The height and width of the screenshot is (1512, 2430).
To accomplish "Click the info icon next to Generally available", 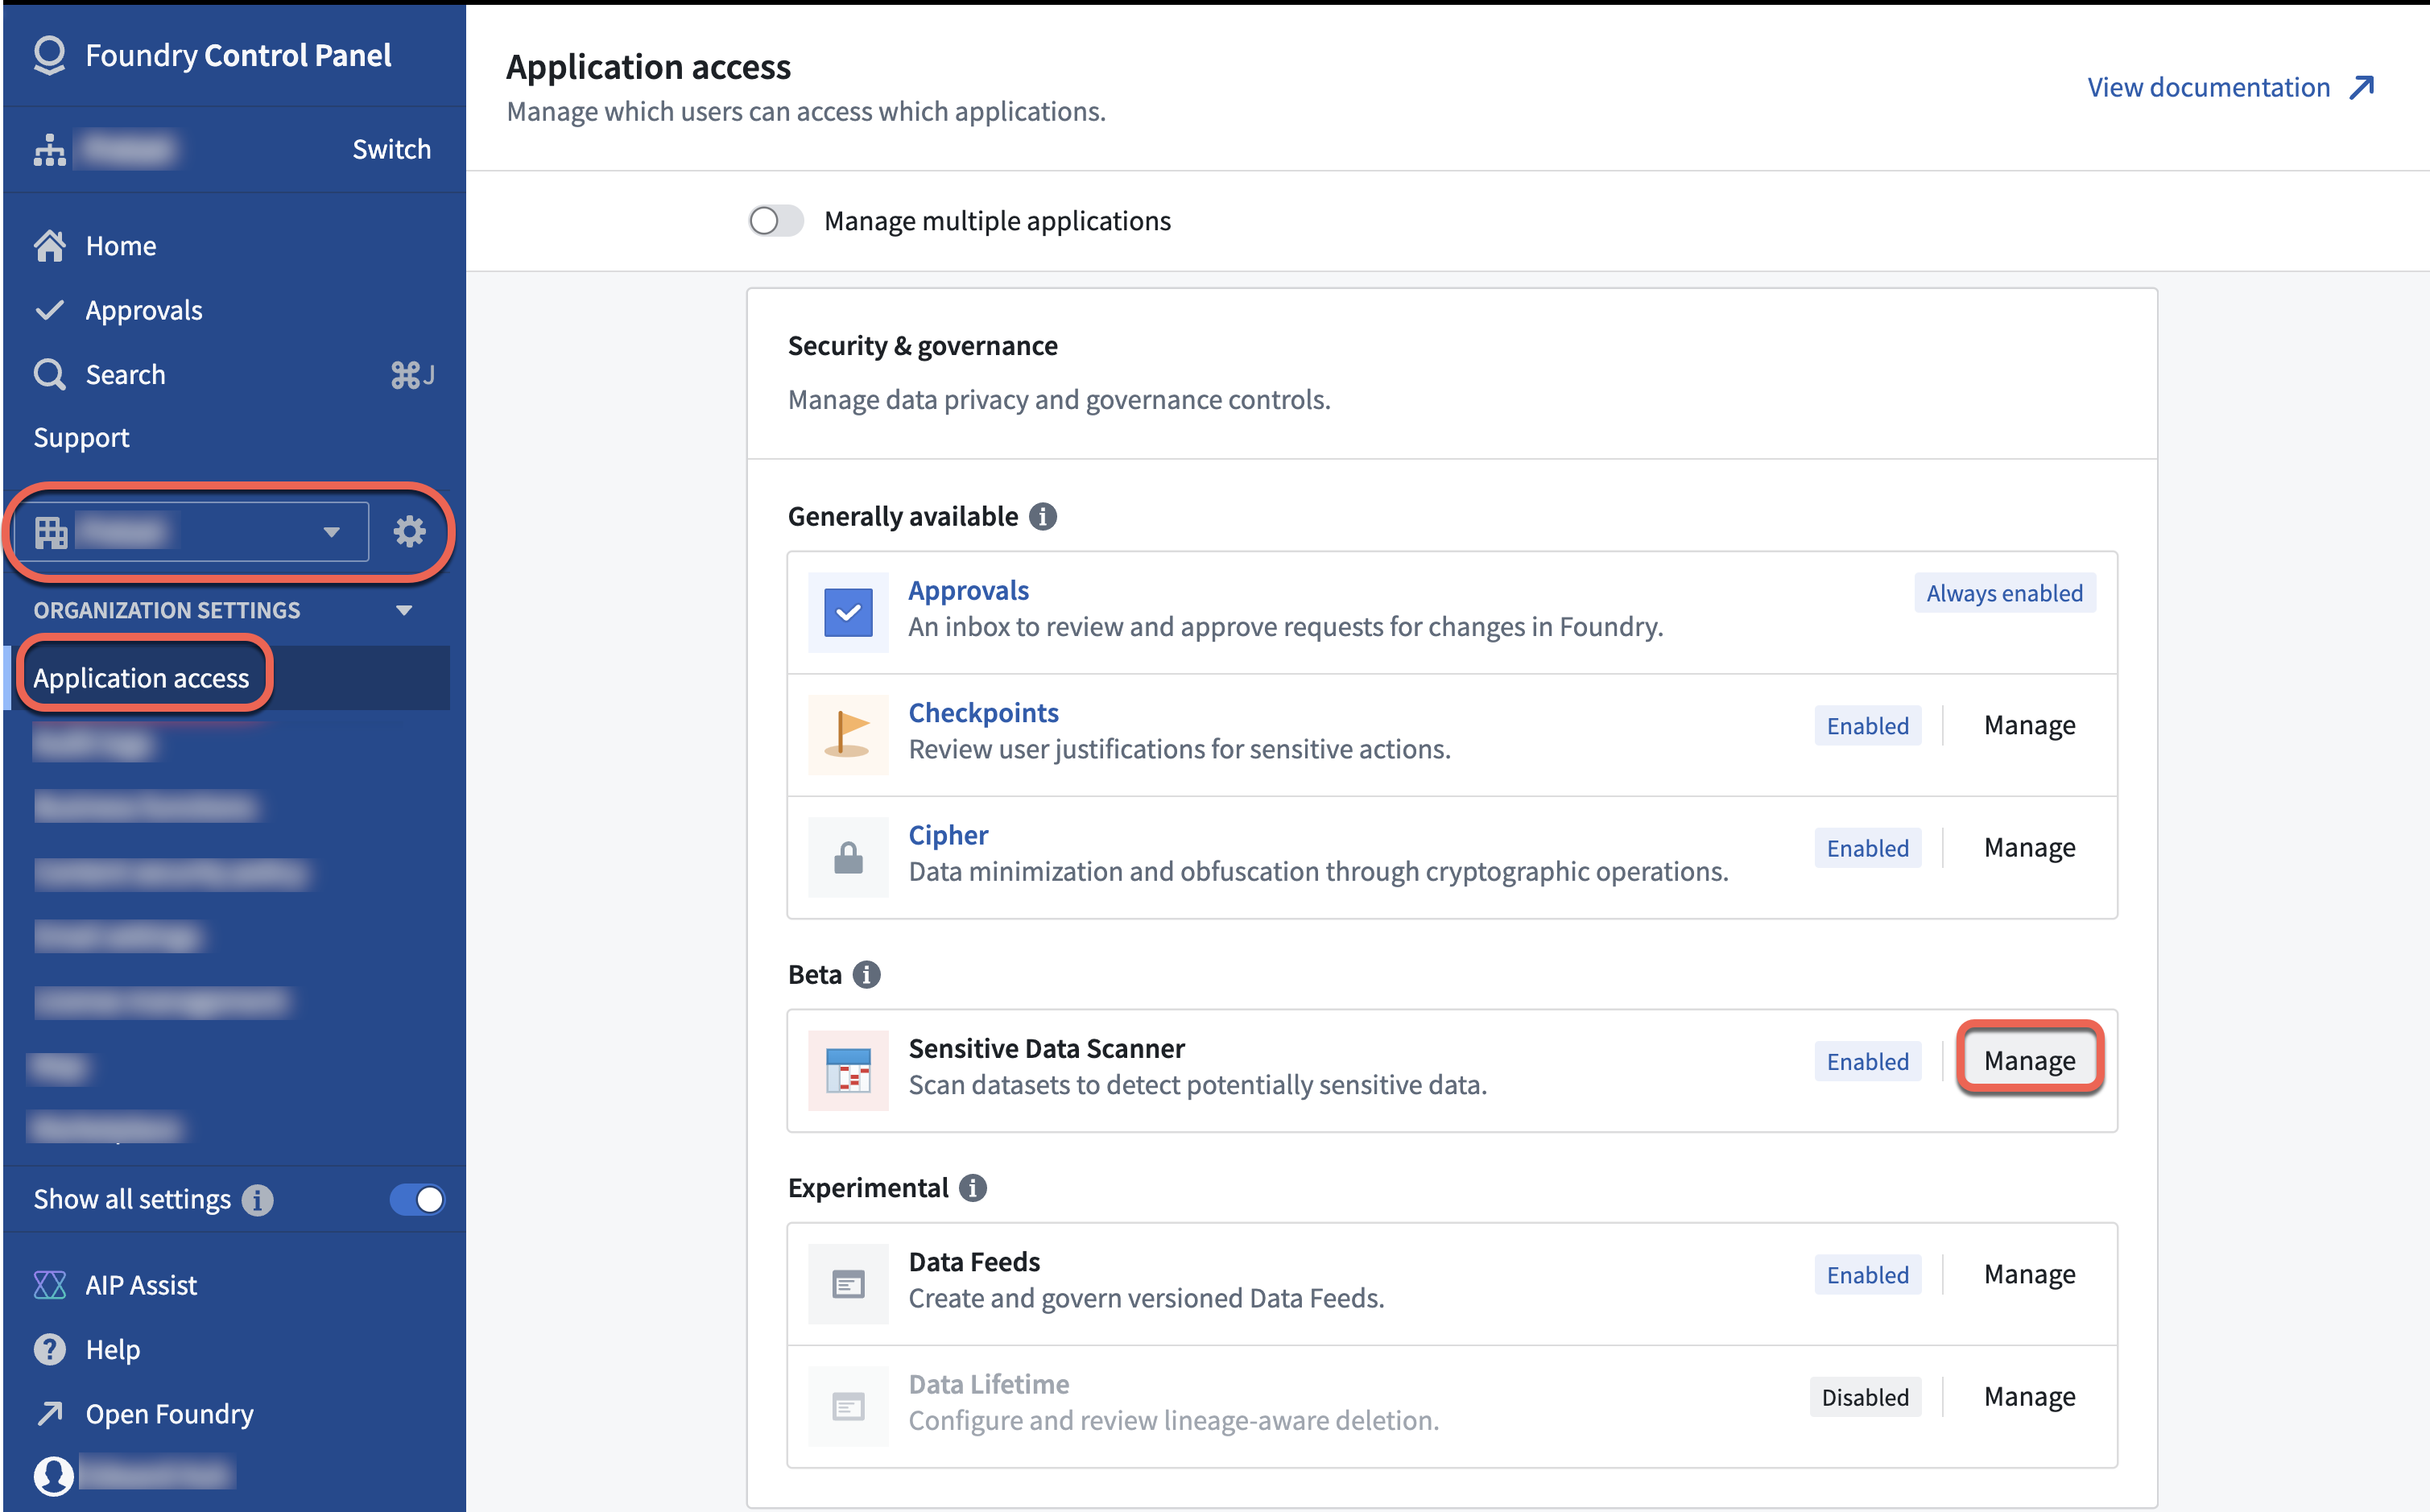I will click(1043, 516).
